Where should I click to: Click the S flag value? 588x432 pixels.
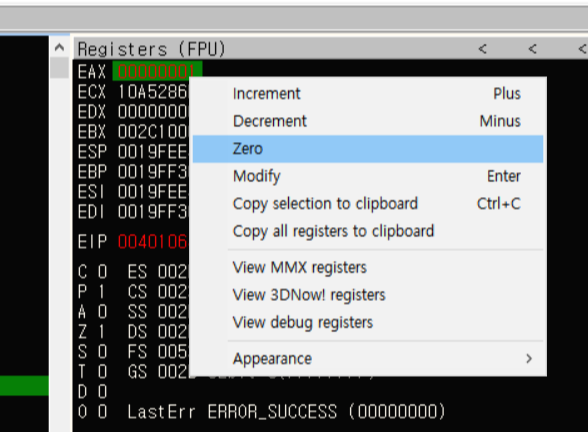102,352
